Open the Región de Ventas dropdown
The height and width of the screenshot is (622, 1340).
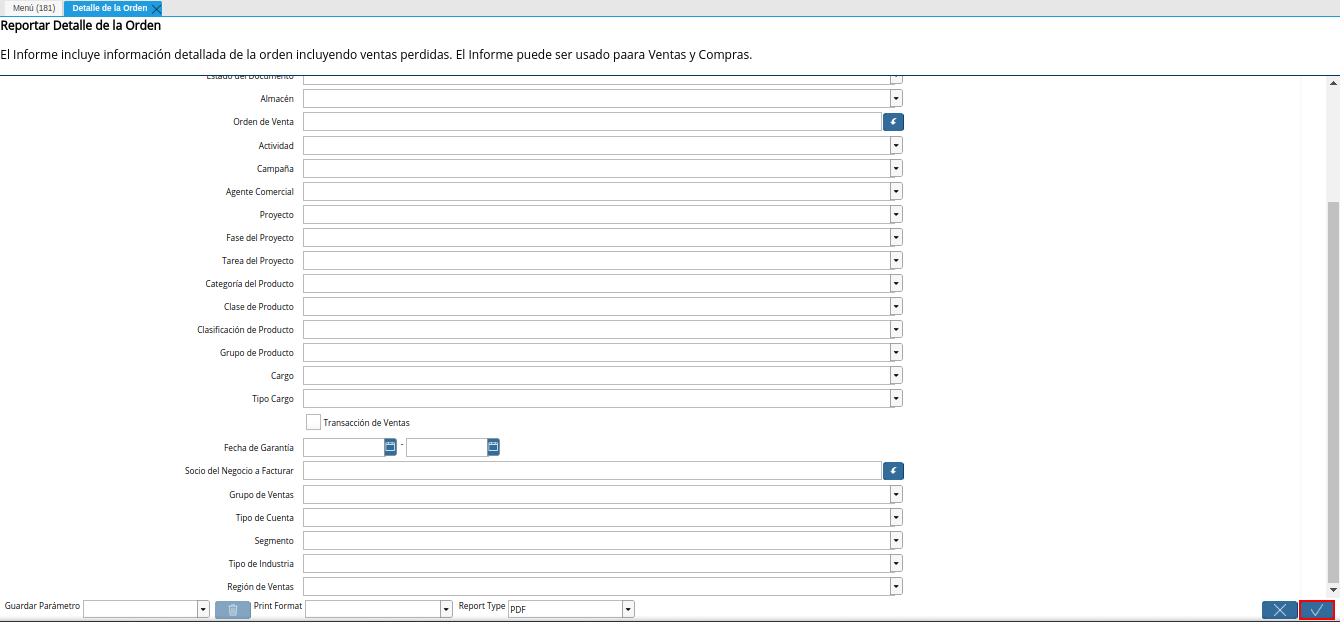[x=896, y=586]
